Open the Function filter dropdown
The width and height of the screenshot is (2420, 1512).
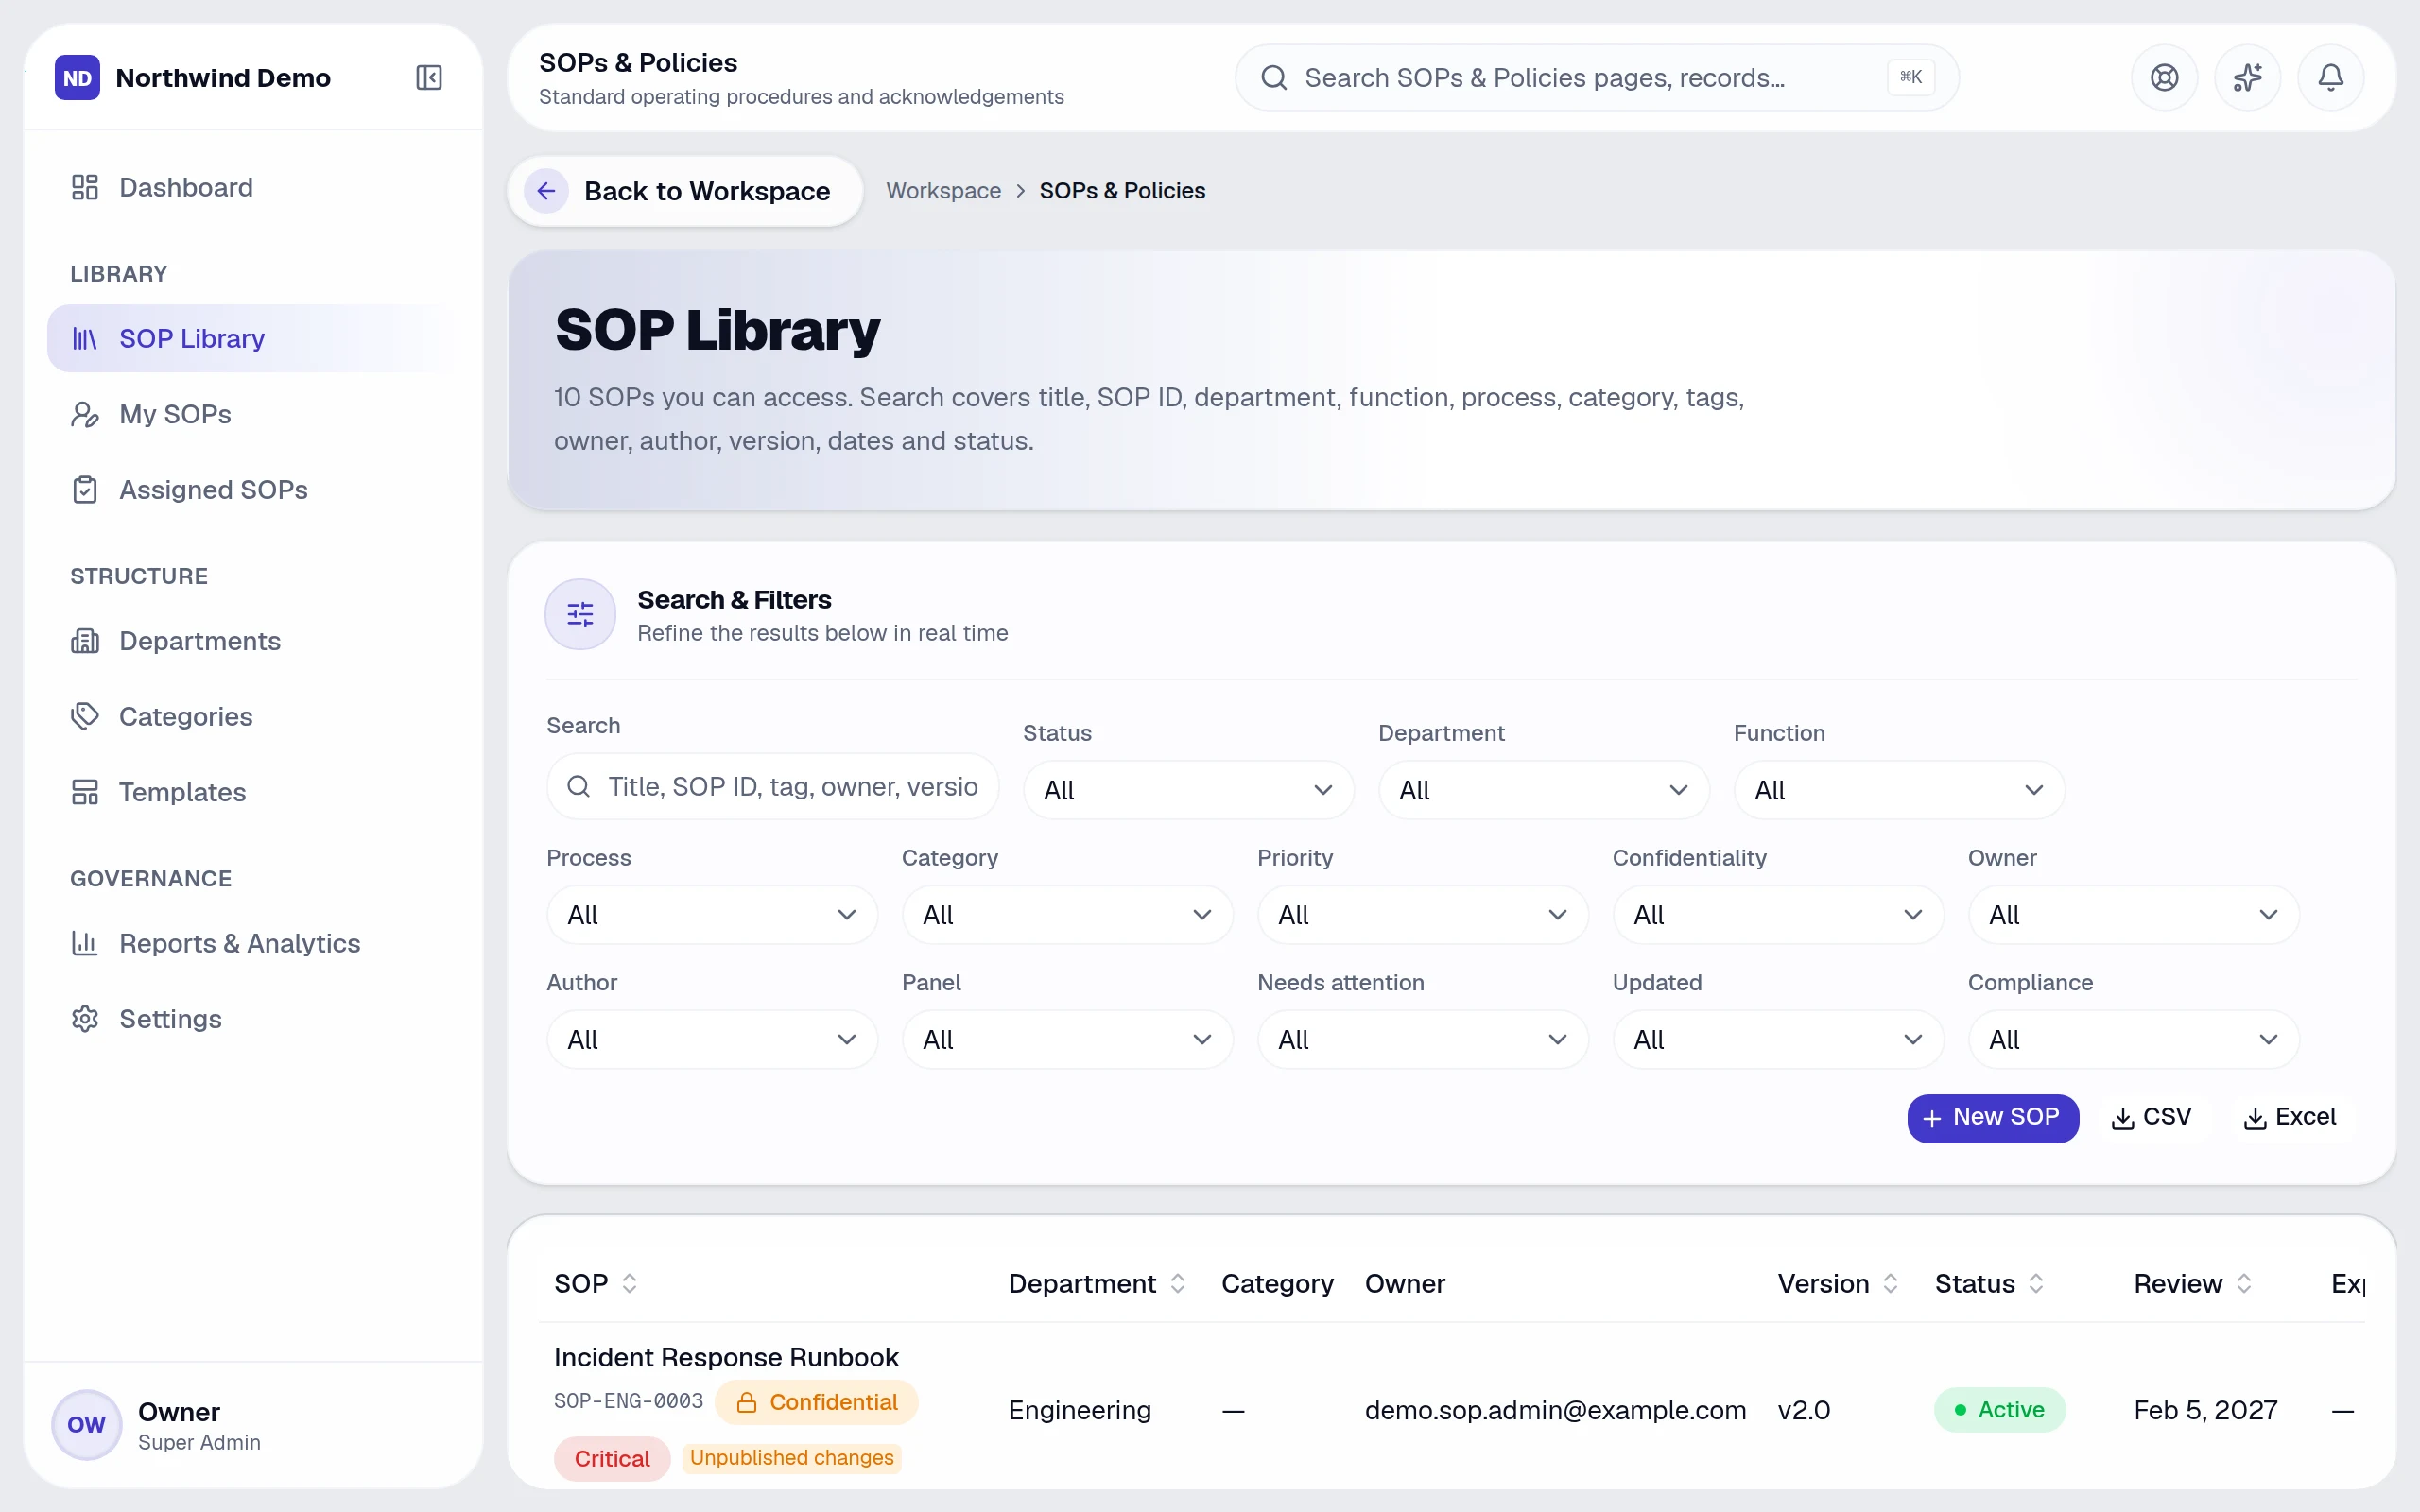point(1898,790)
